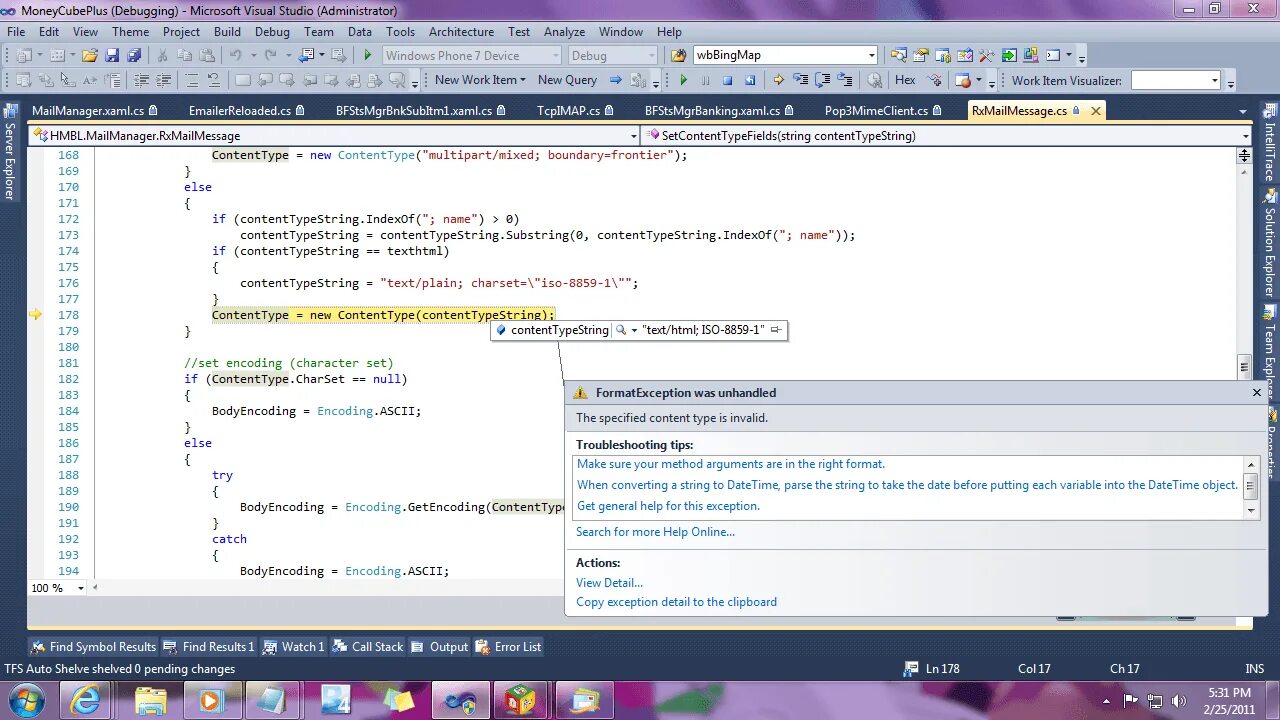The width and height of the screenshot is (1280, 720).
Task: Close the FormatException popup
Action: tap(1257, 393)
